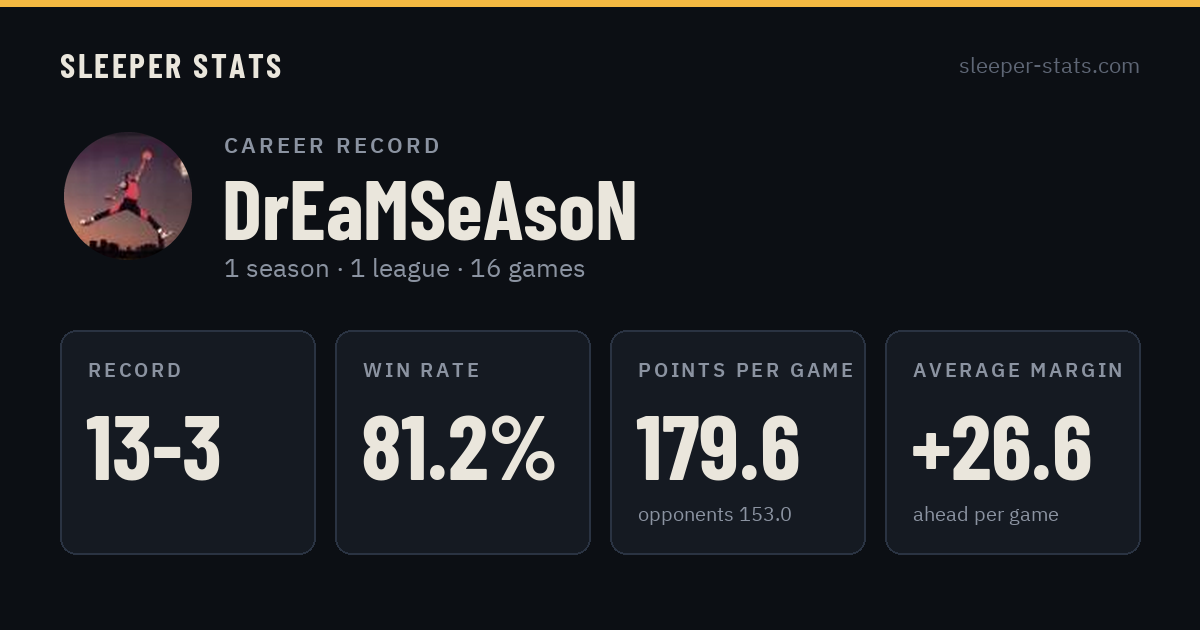Select the WIN RATE stat card

(463, 442)
